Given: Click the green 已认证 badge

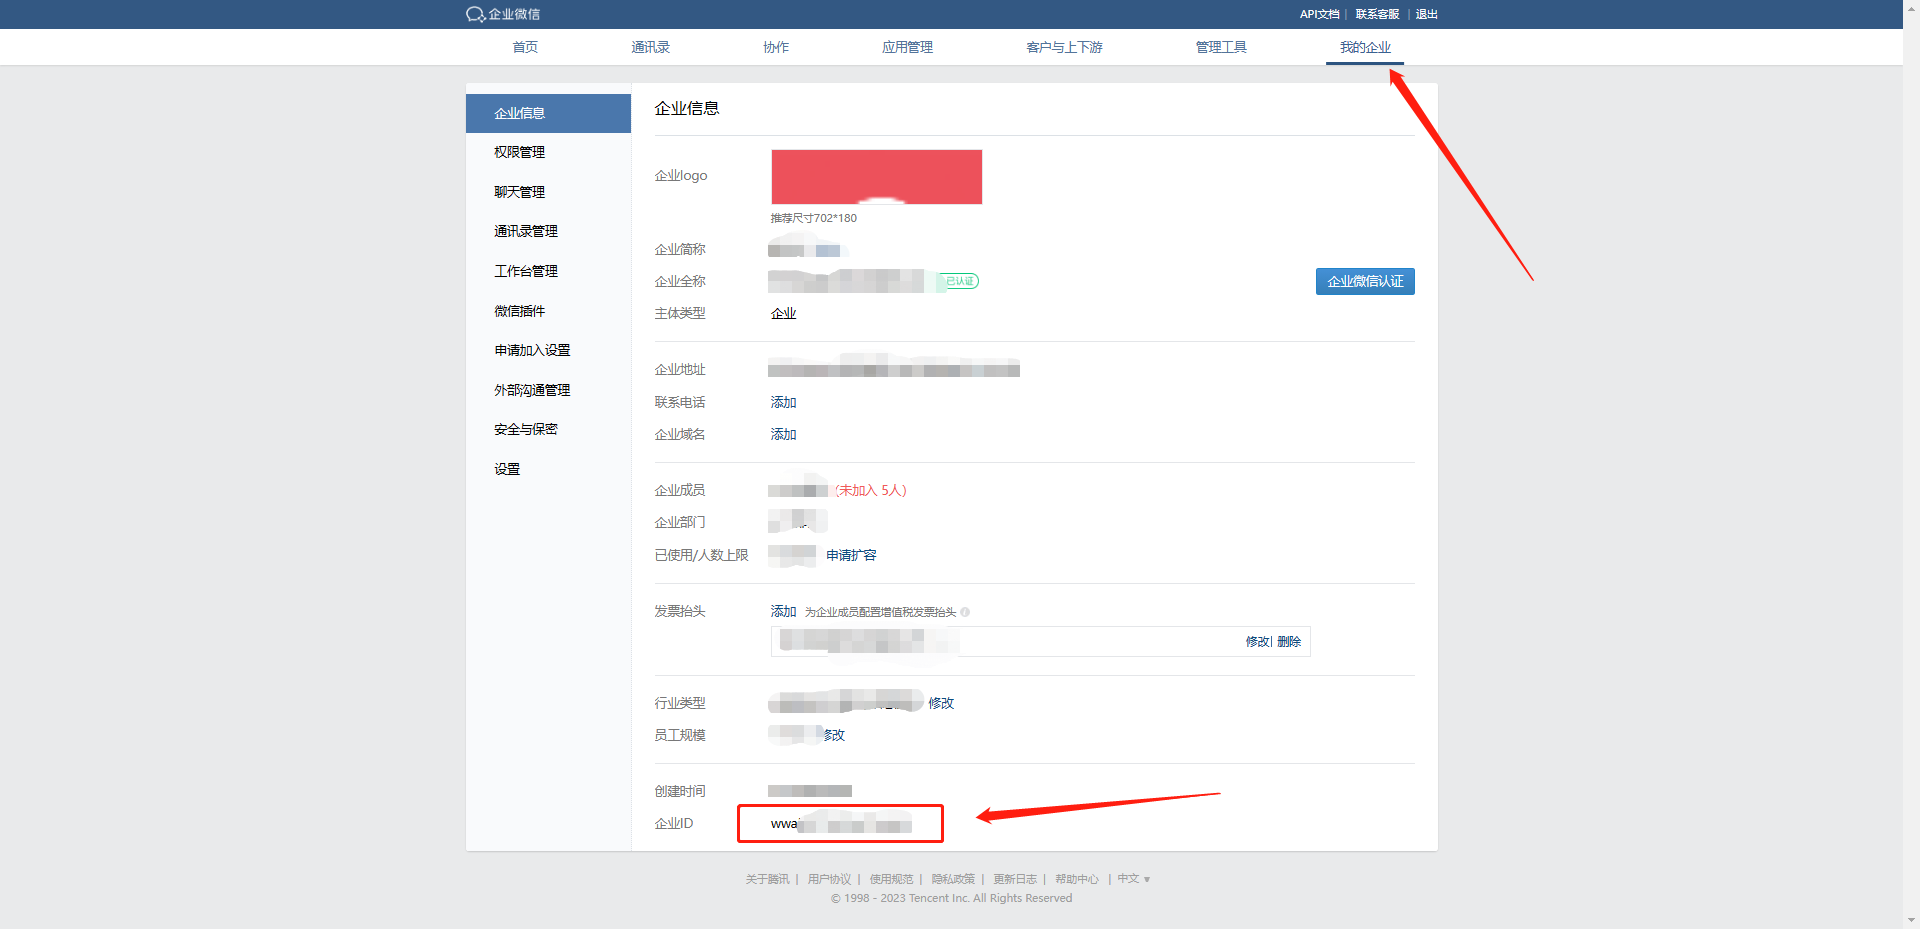Looking at the screenshot, I should point(959,282).
